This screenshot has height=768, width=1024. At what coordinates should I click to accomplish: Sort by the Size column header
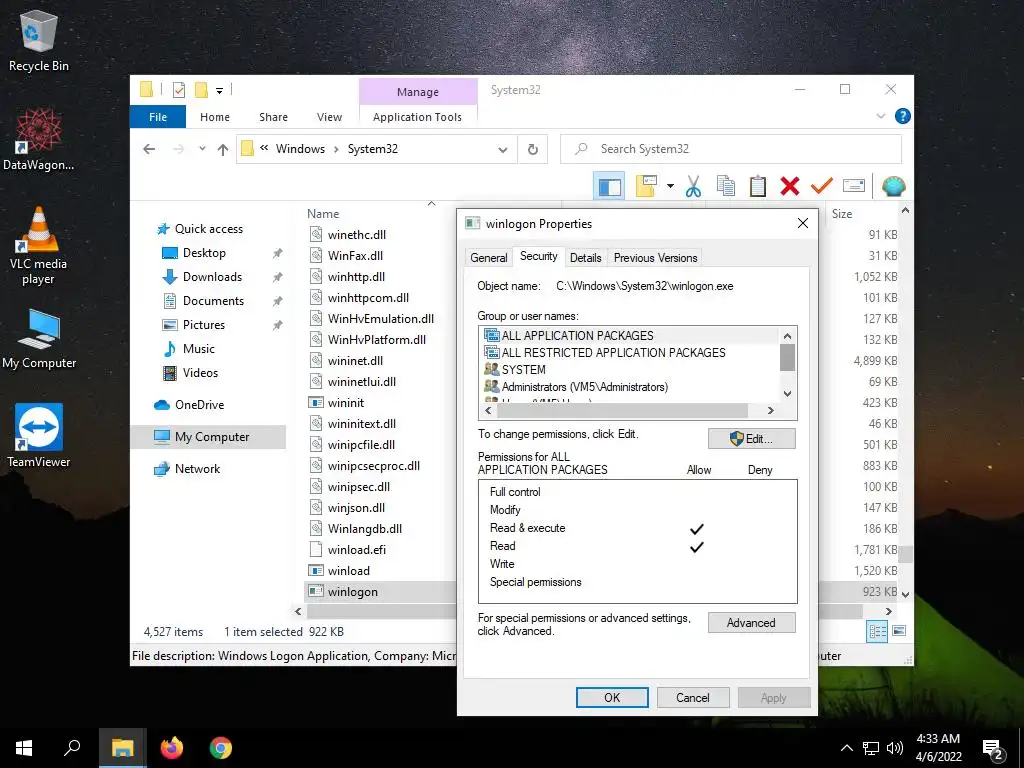click(x=842, y=214)
